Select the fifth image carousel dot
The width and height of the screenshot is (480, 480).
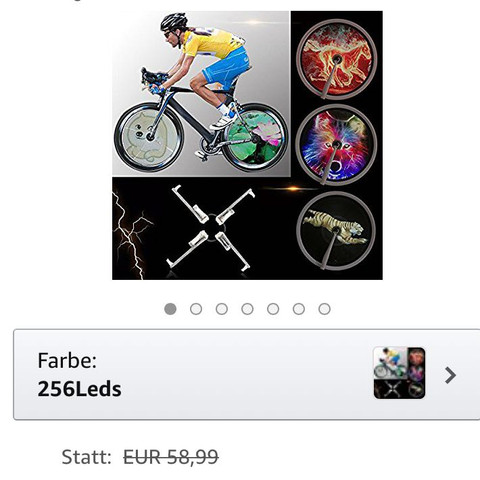pyautogui.click(x=273, y=309)
